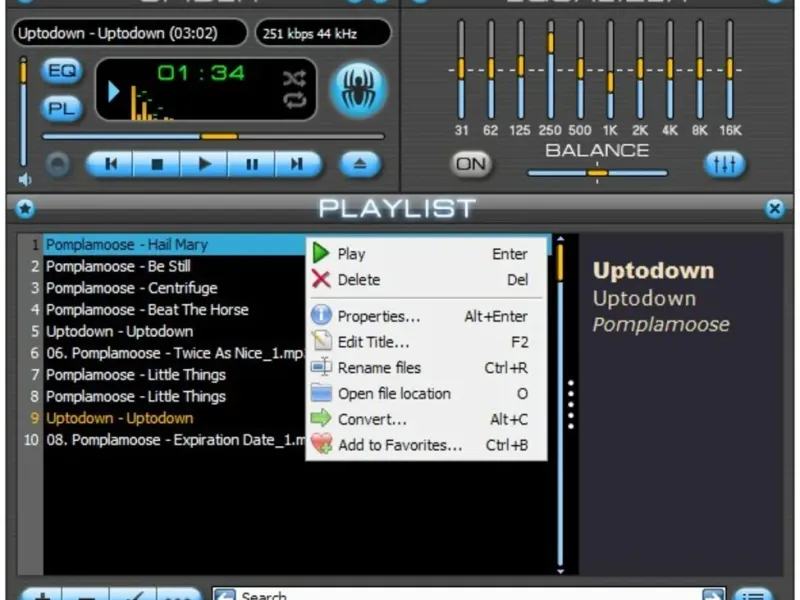The height and width of the screenshot is (600, 800).
Task: Mute sound via speaker icon
Action: point(24,180)
